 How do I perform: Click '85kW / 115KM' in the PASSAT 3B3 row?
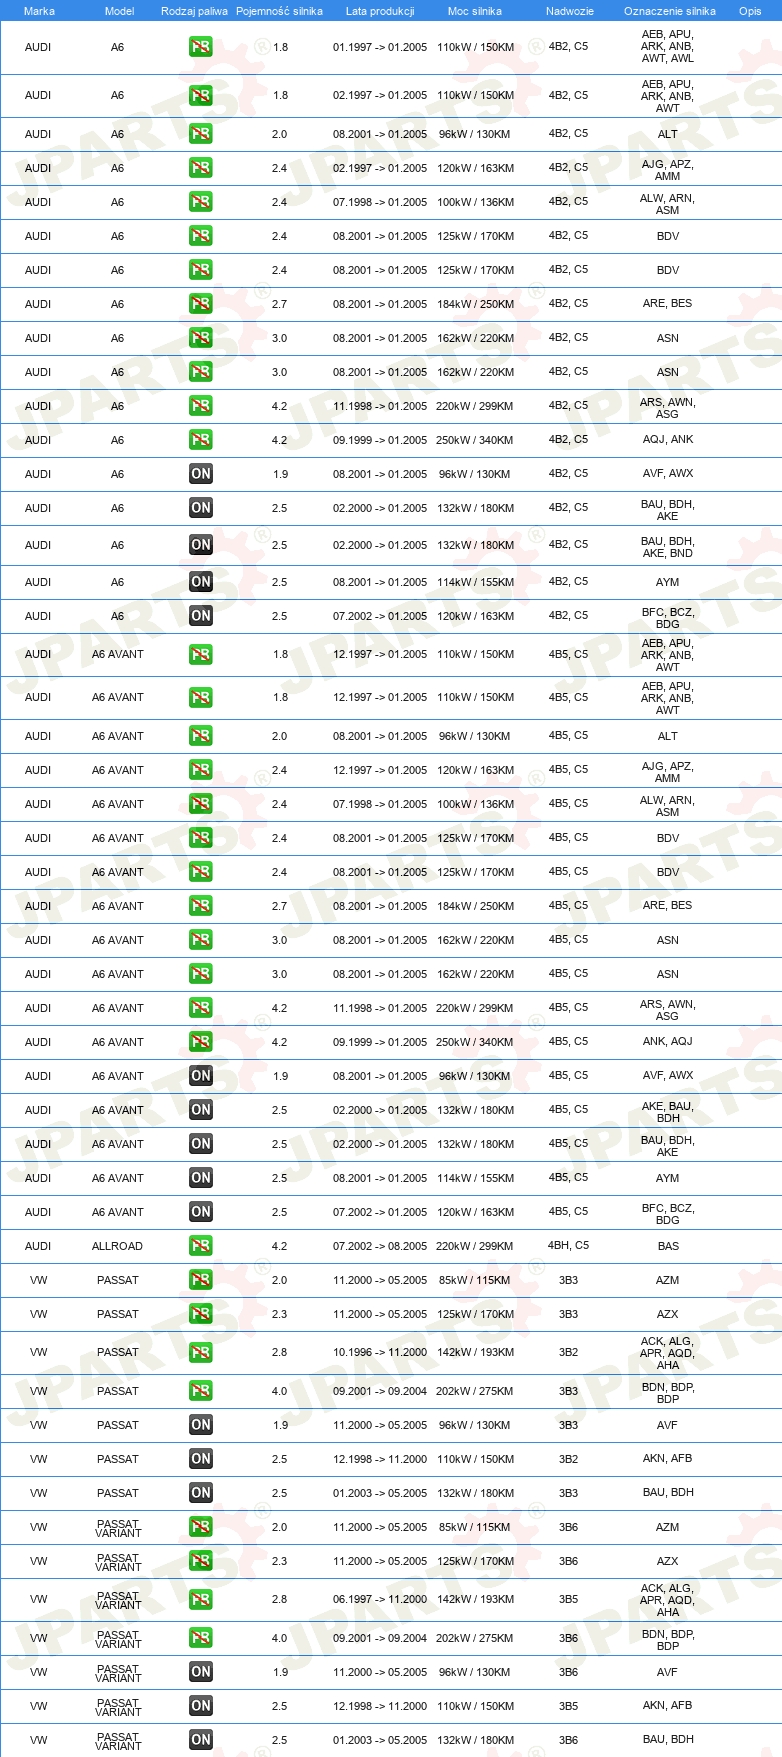[475, 1280]
